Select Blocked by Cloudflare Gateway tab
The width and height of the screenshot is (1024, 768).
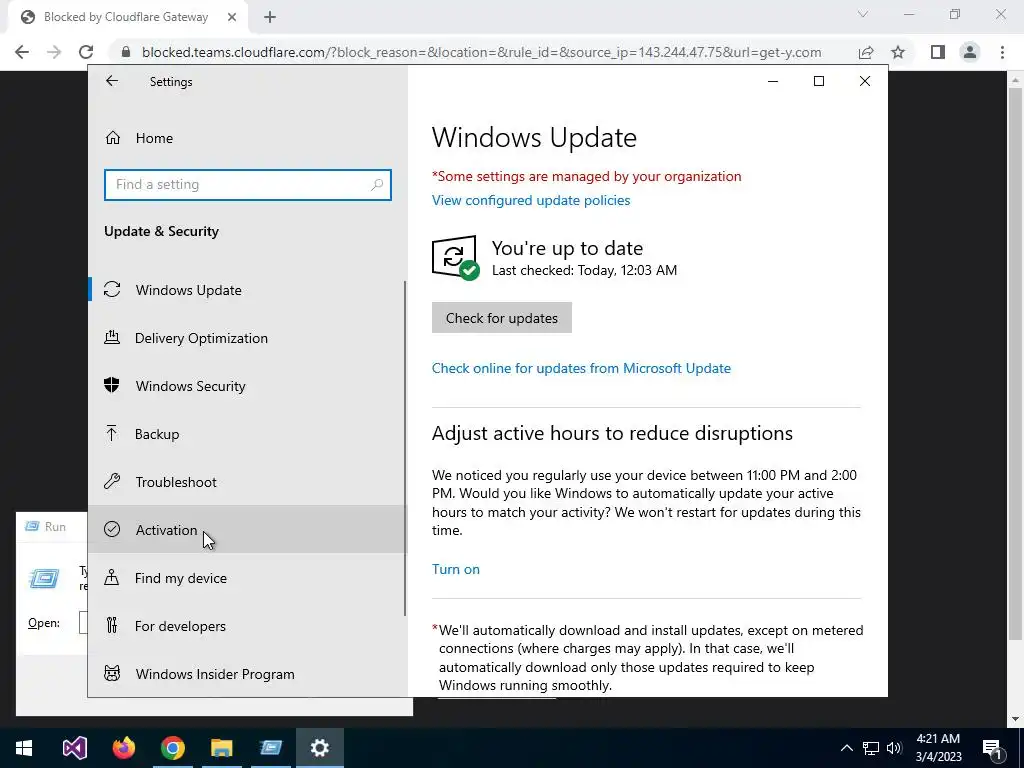(x=127, y=18)
